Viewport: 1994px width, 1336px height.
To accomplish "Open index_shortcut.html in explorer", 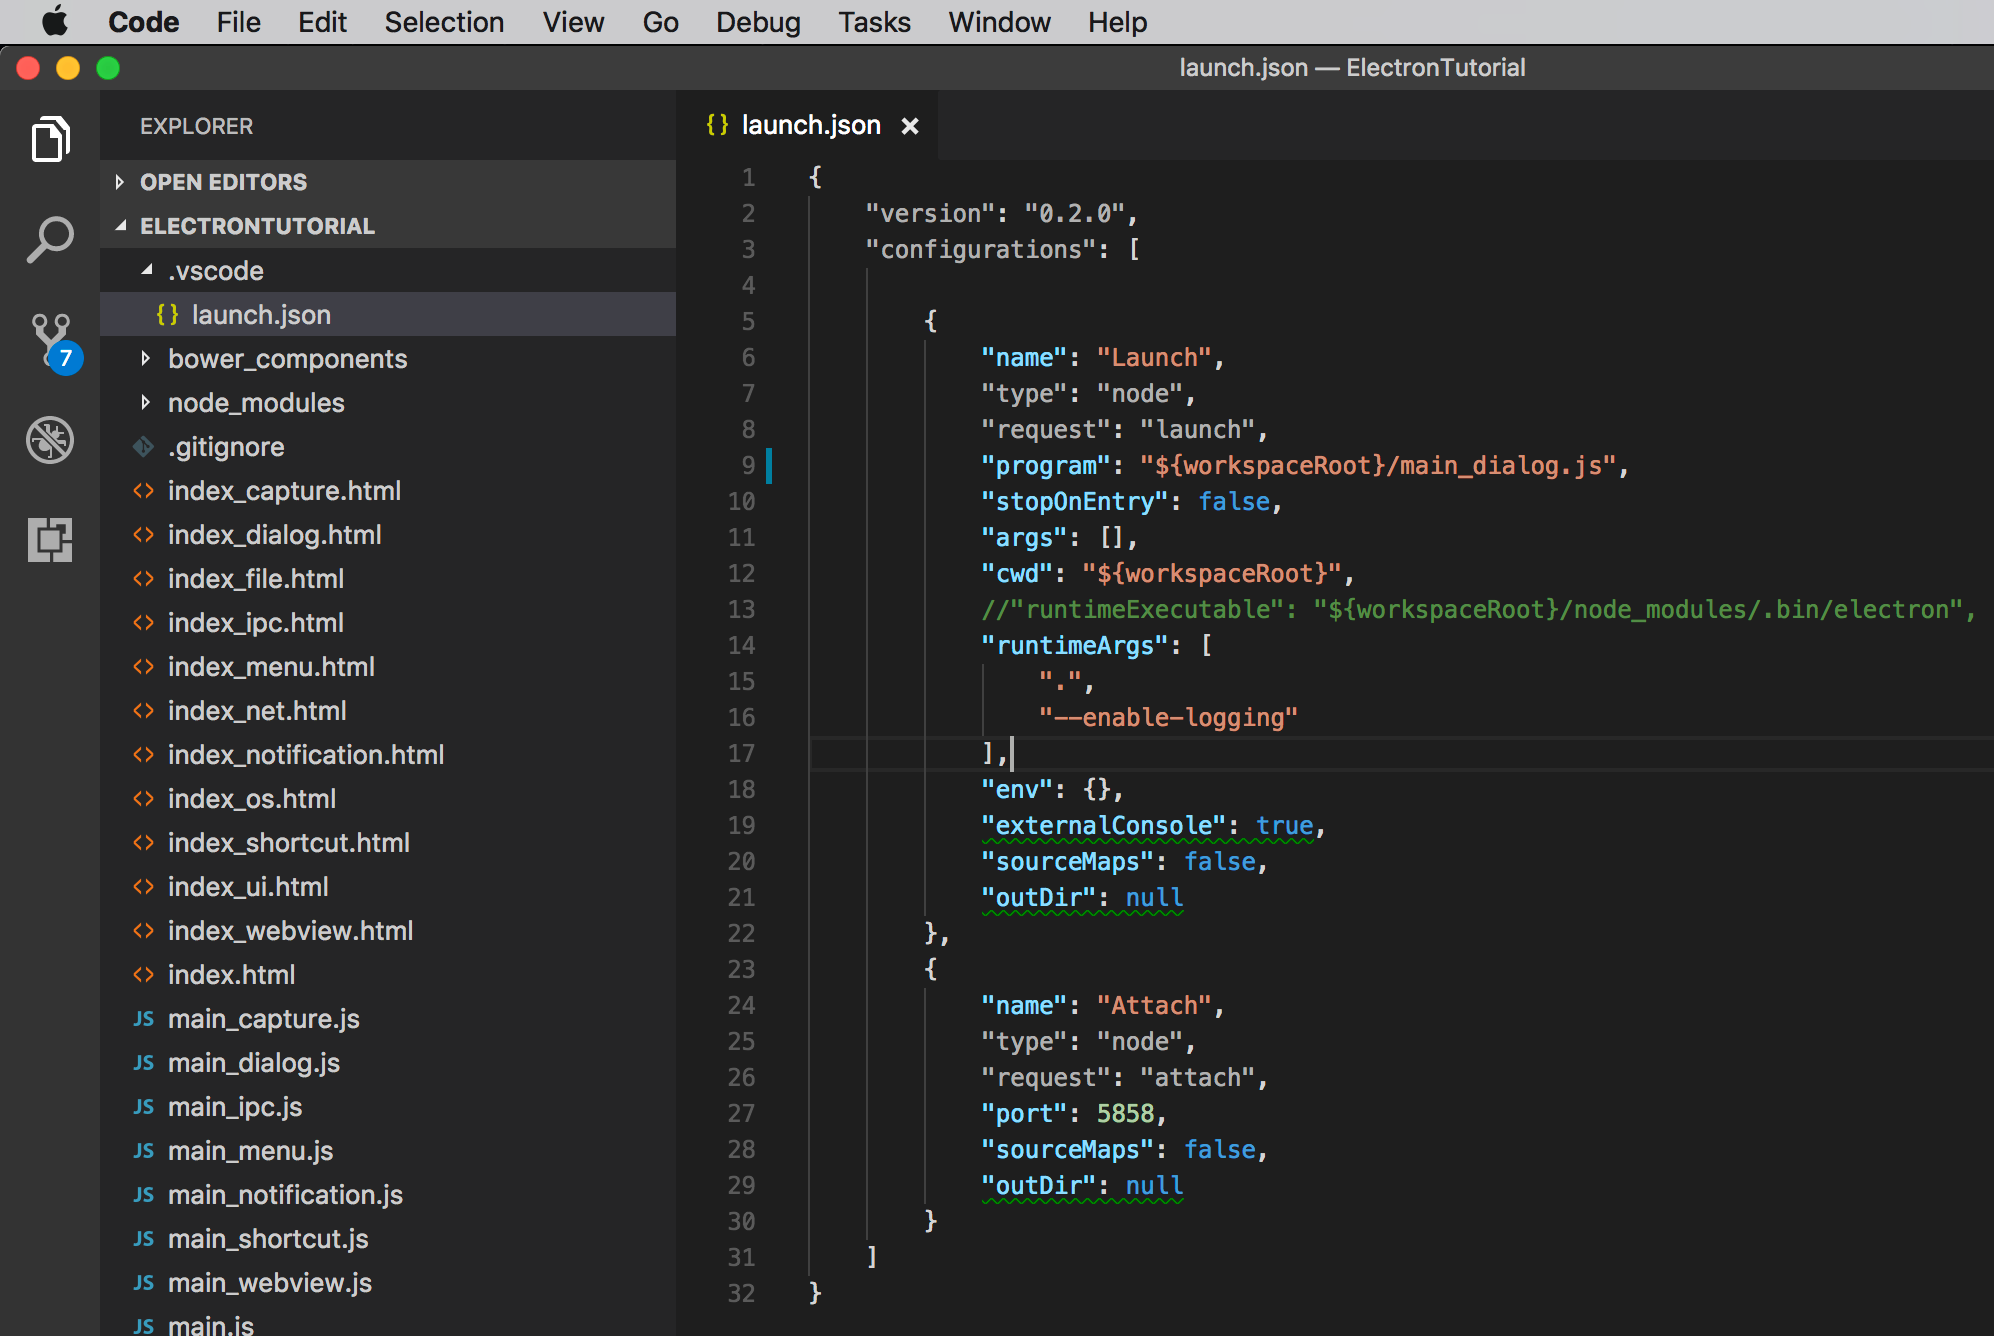I will coord(388,843).
